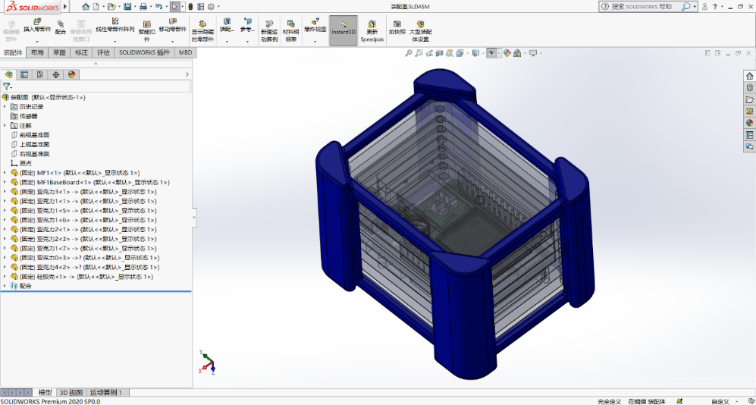Expand manager panel tabs chevron arrow
The height and width of the screenshot is (405, 756).
pos(187,74)
